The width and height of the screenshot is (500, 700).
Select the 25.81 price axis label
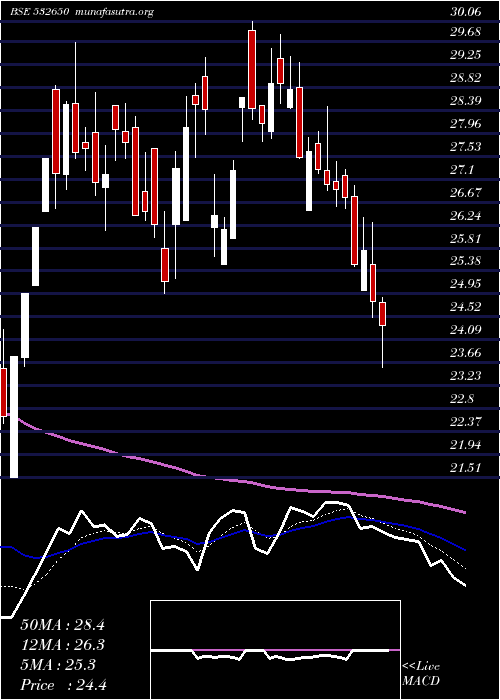coord(465,238)
